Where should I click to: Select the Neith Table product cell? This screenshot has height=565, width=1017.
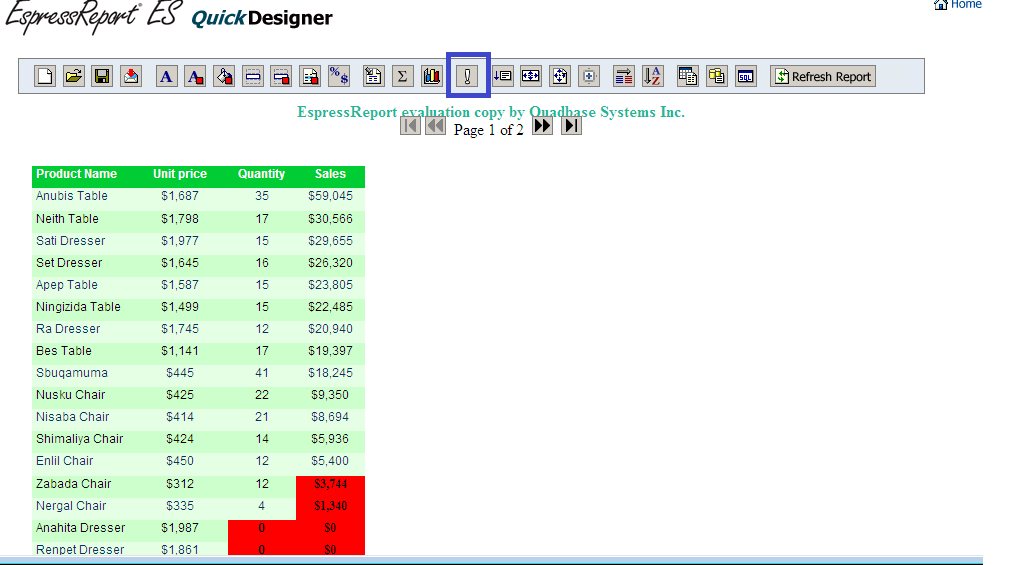67,219
